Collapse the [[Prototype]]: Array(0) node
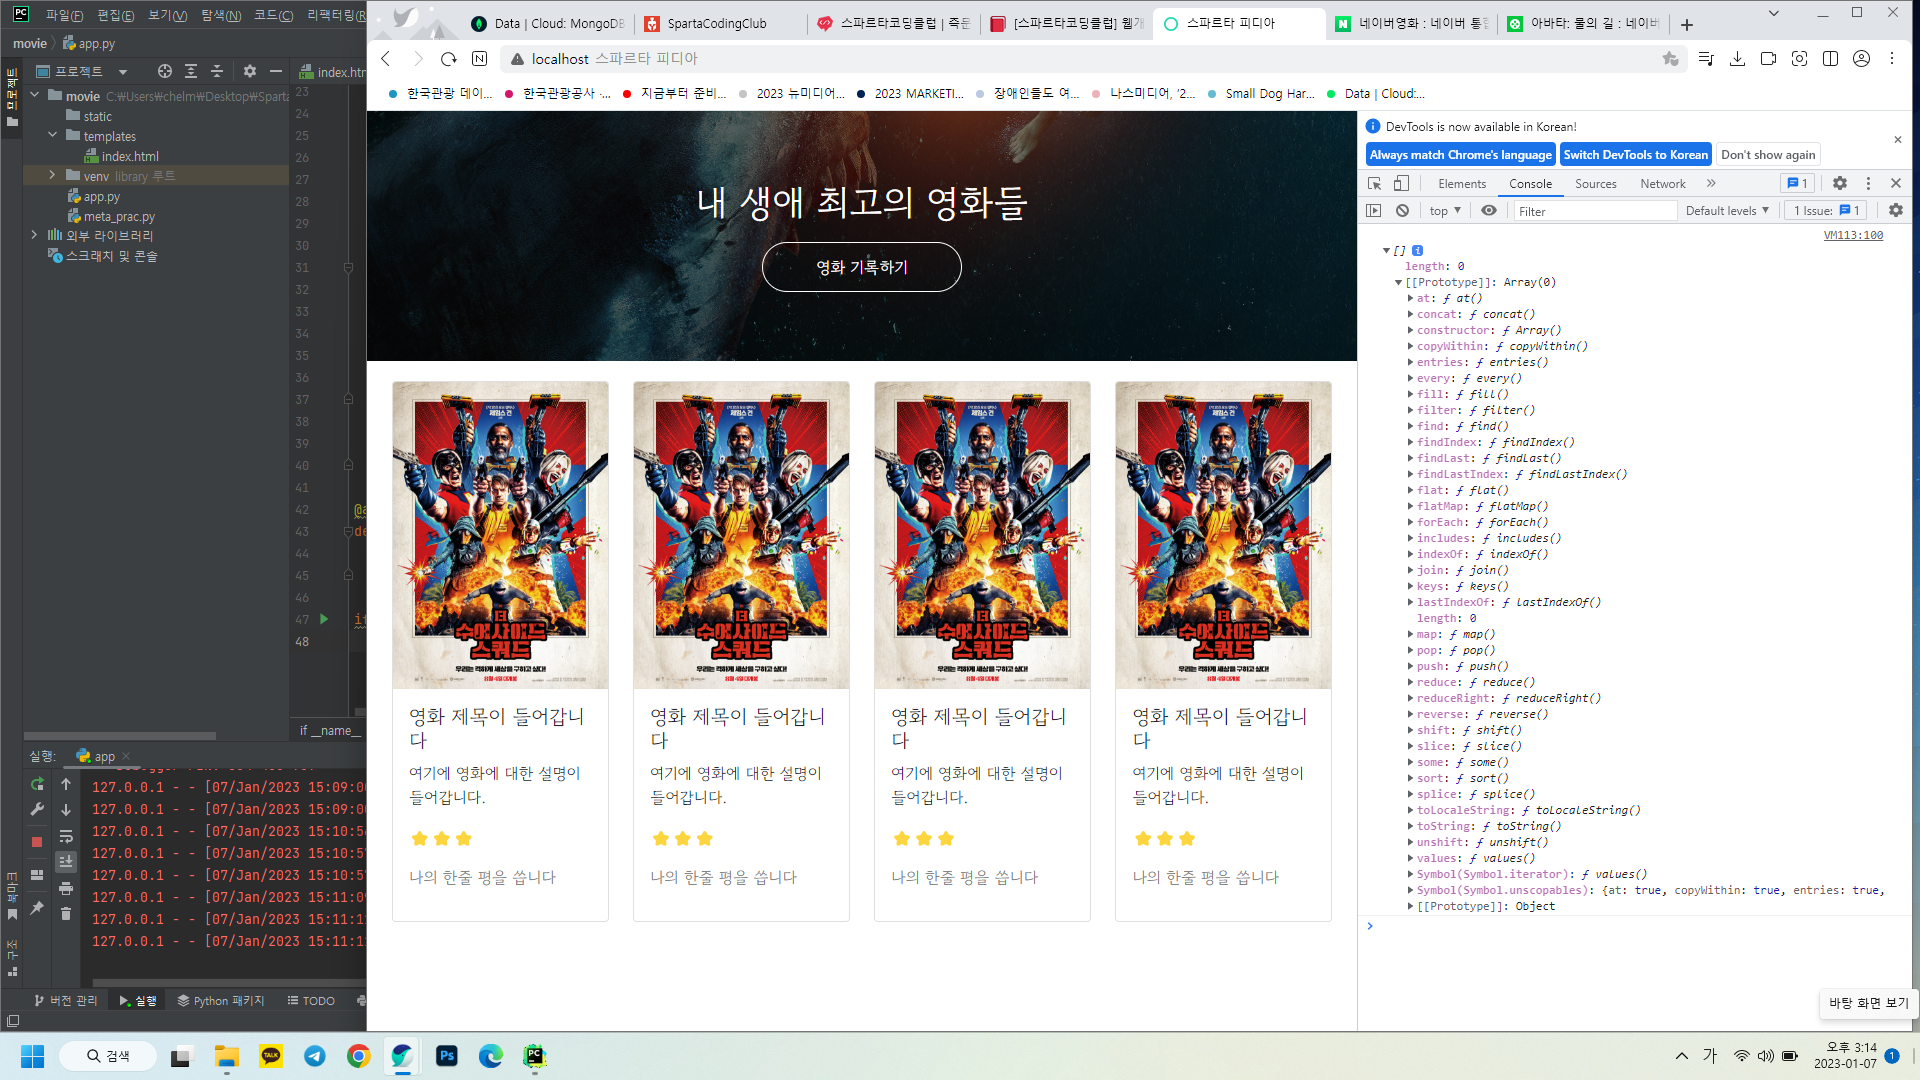The width and height of the screenshot is (1920, 1080). [x=1398, y=283]
